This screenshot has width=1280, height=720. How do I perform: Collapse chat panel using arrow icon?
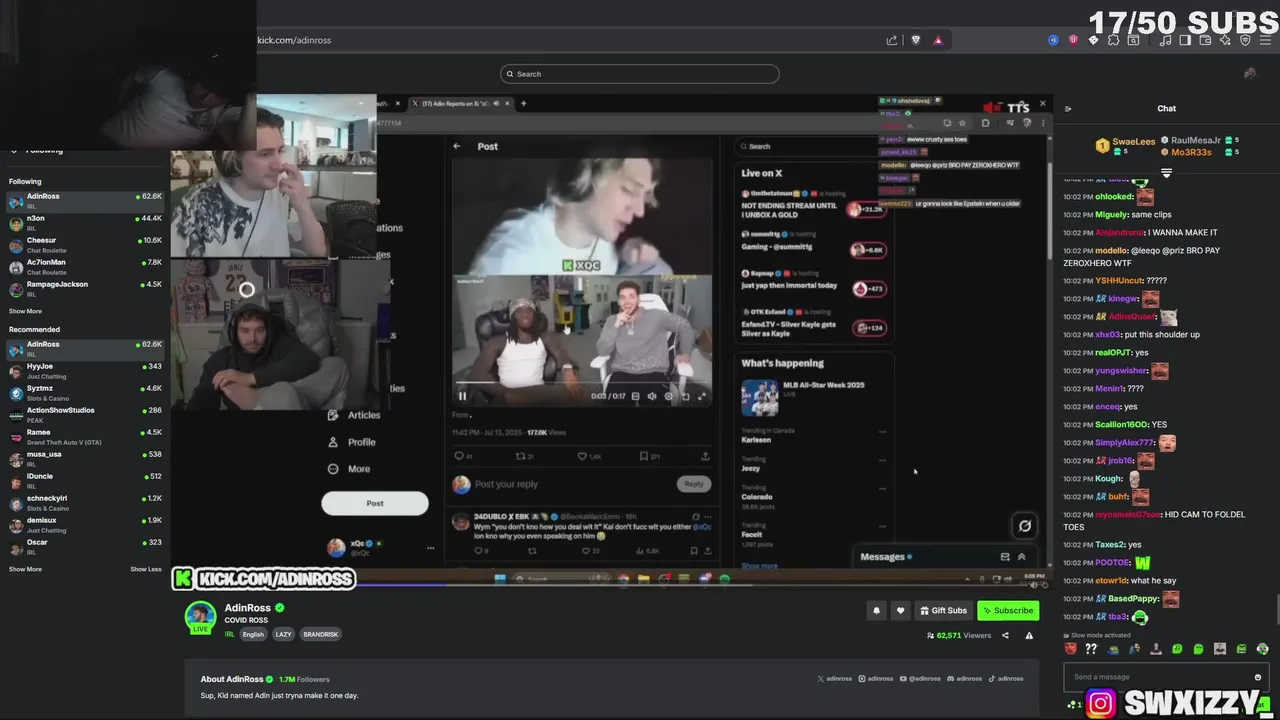click(1068, 108)
